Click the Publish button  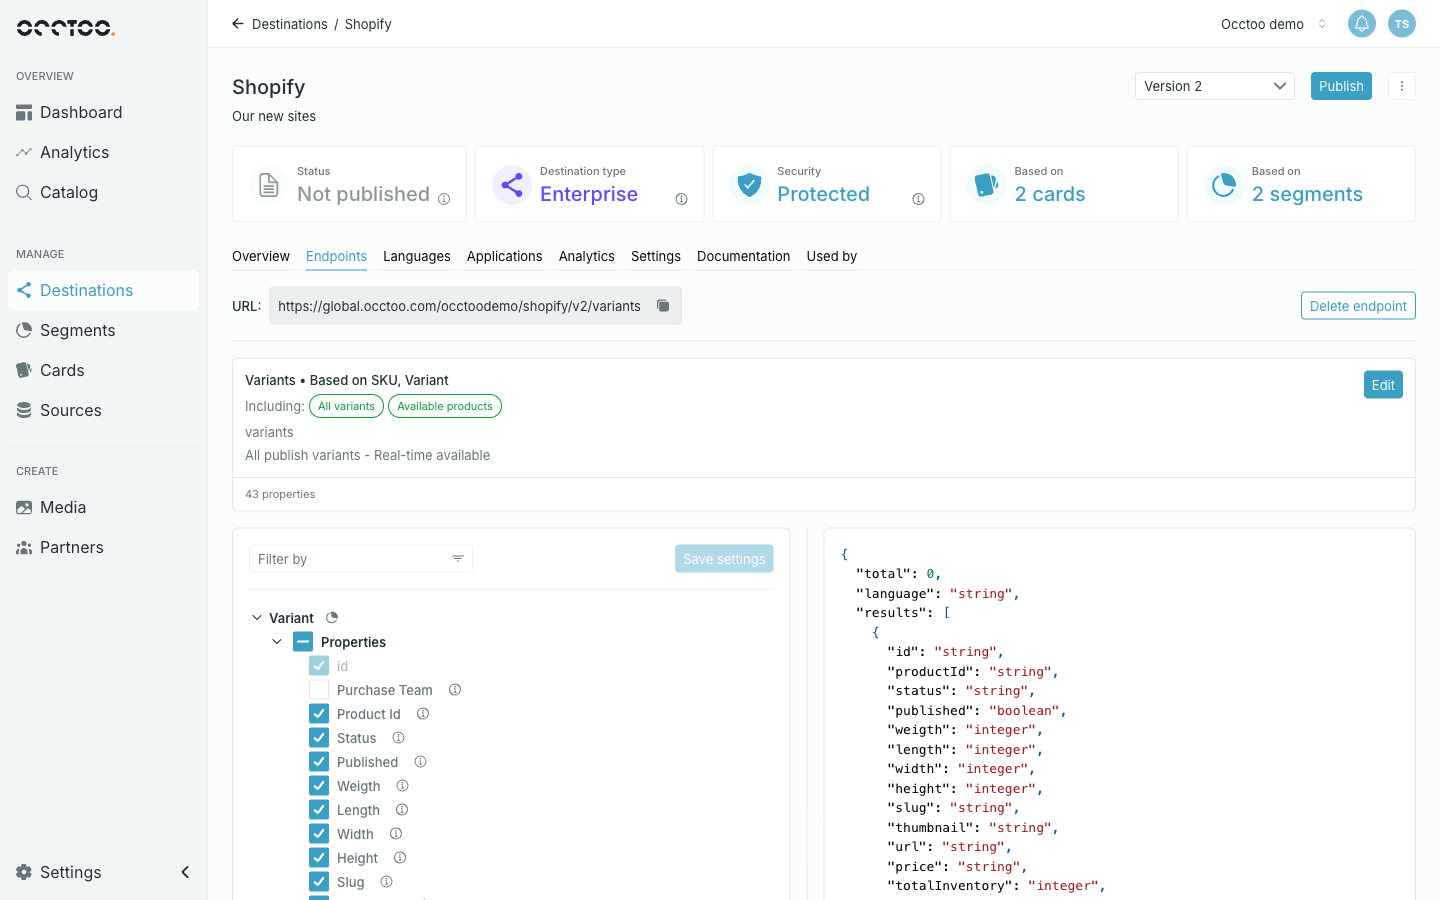[x=1341, y=86]
